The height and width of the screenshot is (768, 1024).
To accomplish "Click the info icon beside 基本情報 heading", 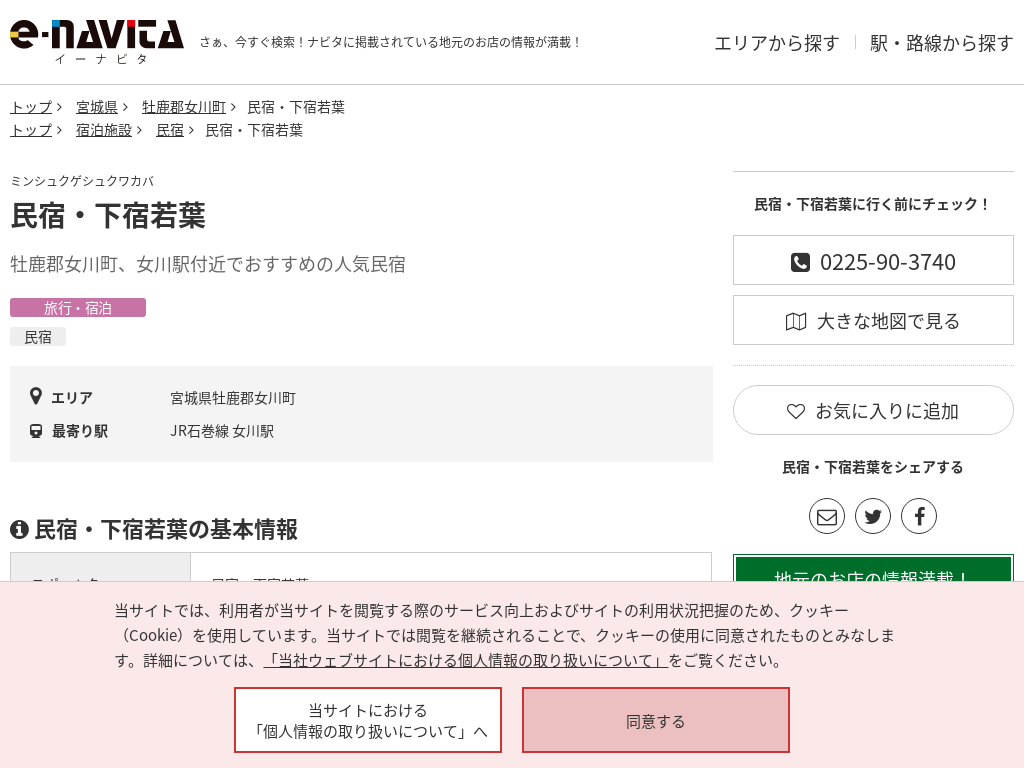I will point(19,529).
